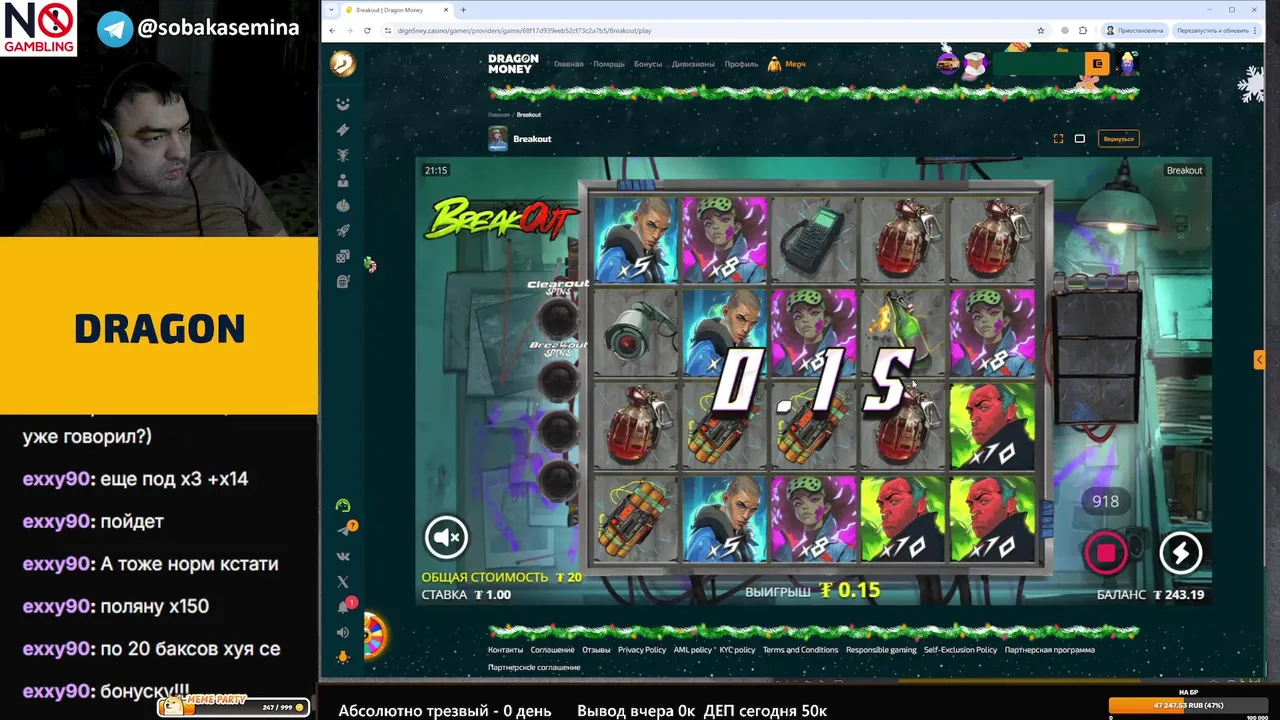The height and width of the screenshot is (720, 1280).
Task: Click the ОБЩАЯ СТОИМОСТЬ 20 label
Action: (501, 577)
